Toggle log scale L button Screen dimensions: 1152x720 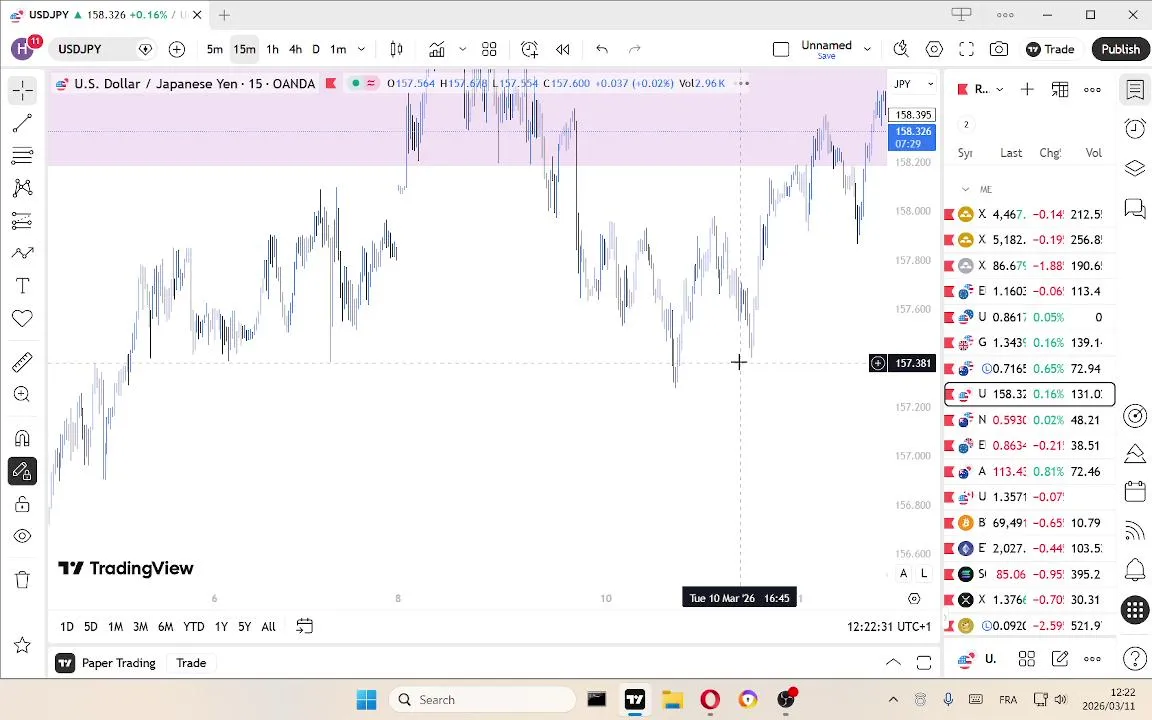924,574
